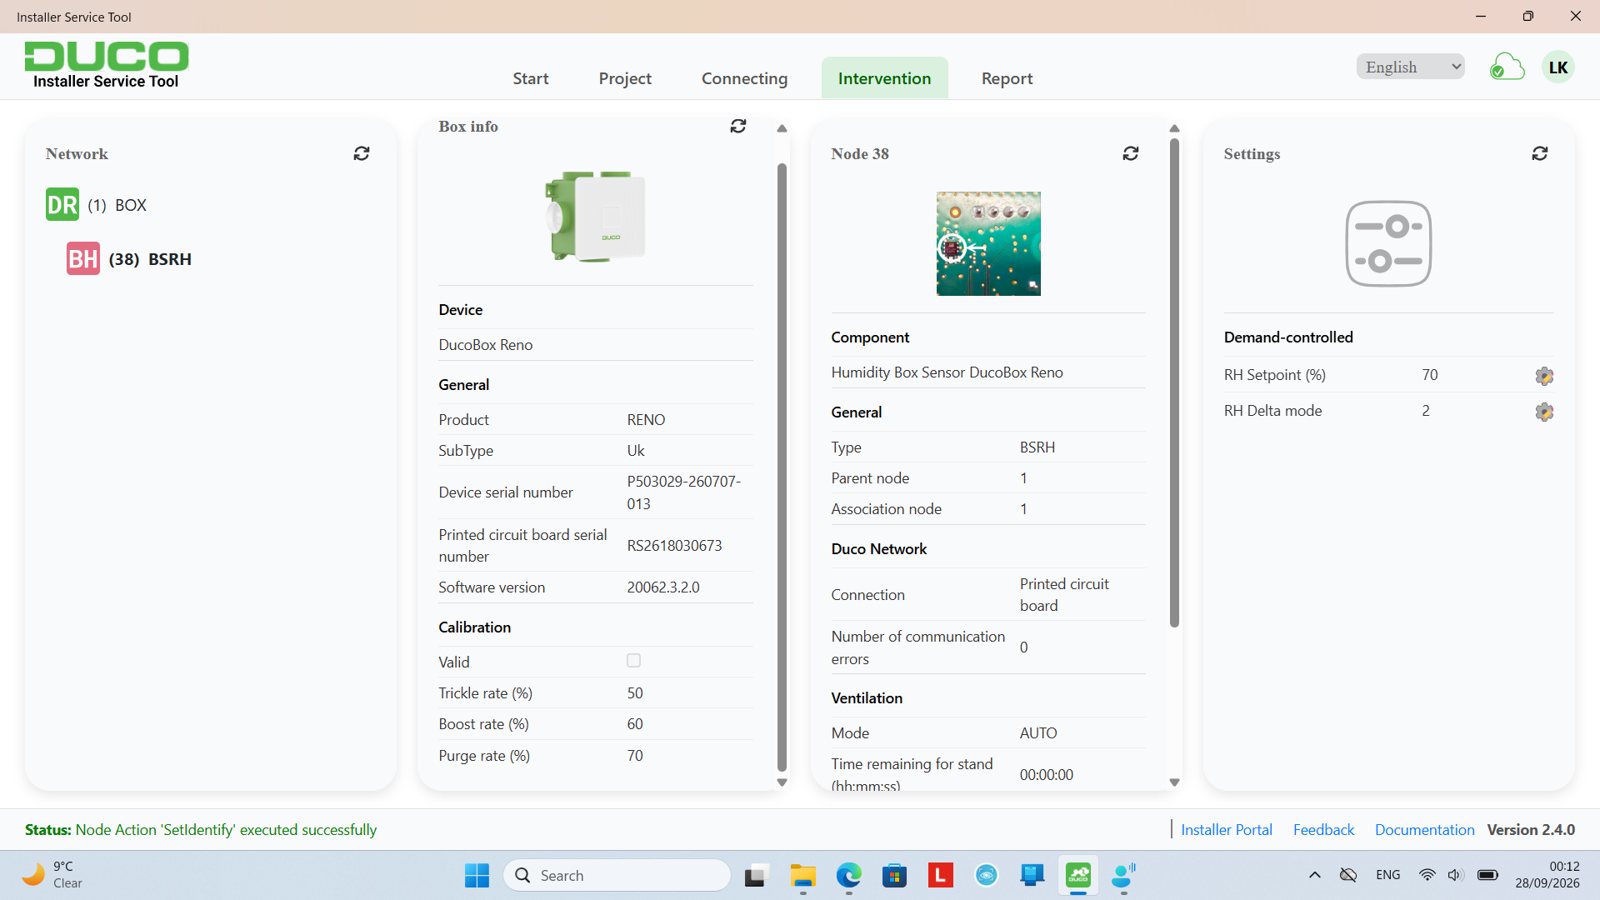1600x900 pixels.
Task: Click the DUCO Installer Service Tool logo
Action: [106, 66]
